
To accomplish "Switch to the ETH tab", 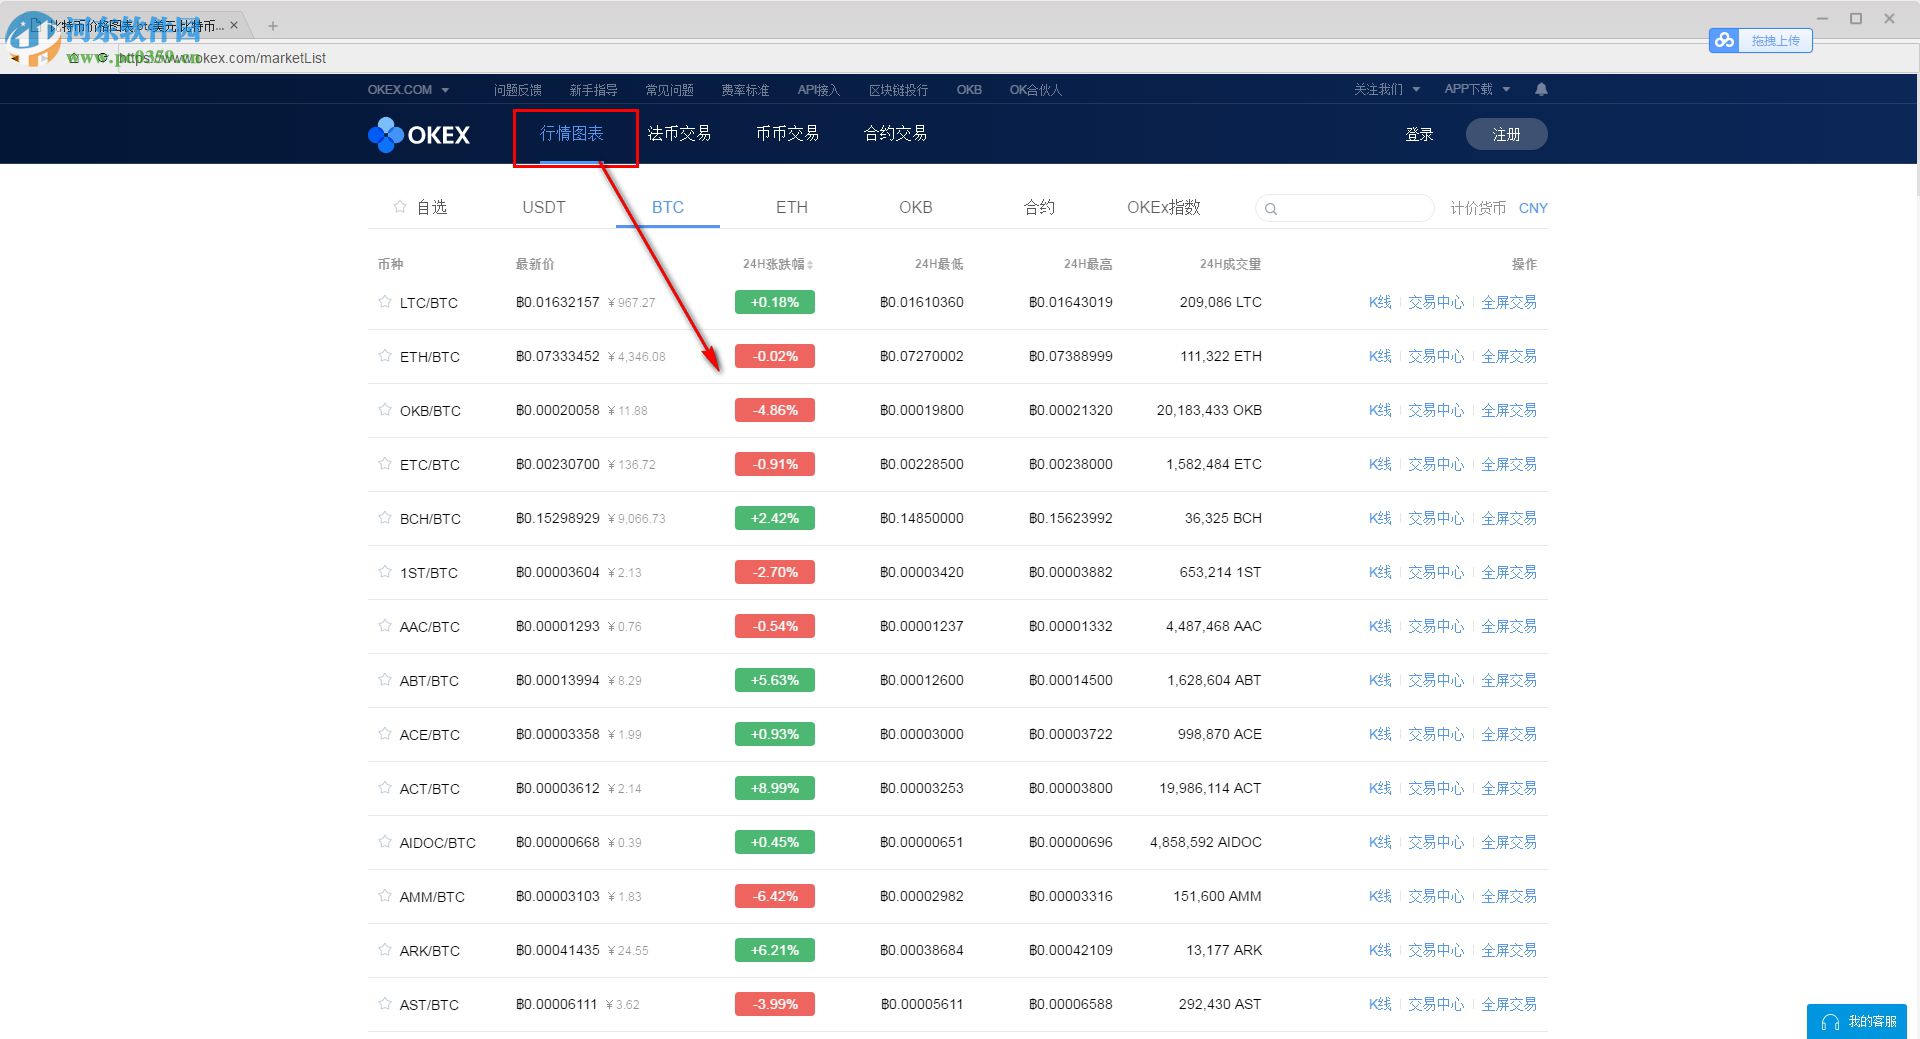I will [792, 208].
